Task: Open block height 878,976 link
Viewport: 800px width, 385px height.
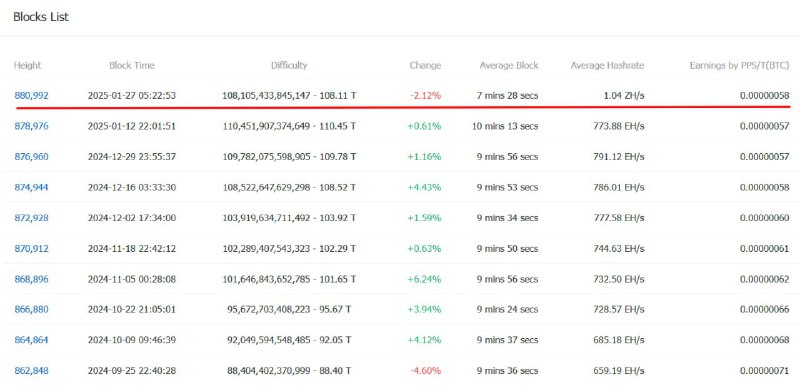Action: (31, 126)
